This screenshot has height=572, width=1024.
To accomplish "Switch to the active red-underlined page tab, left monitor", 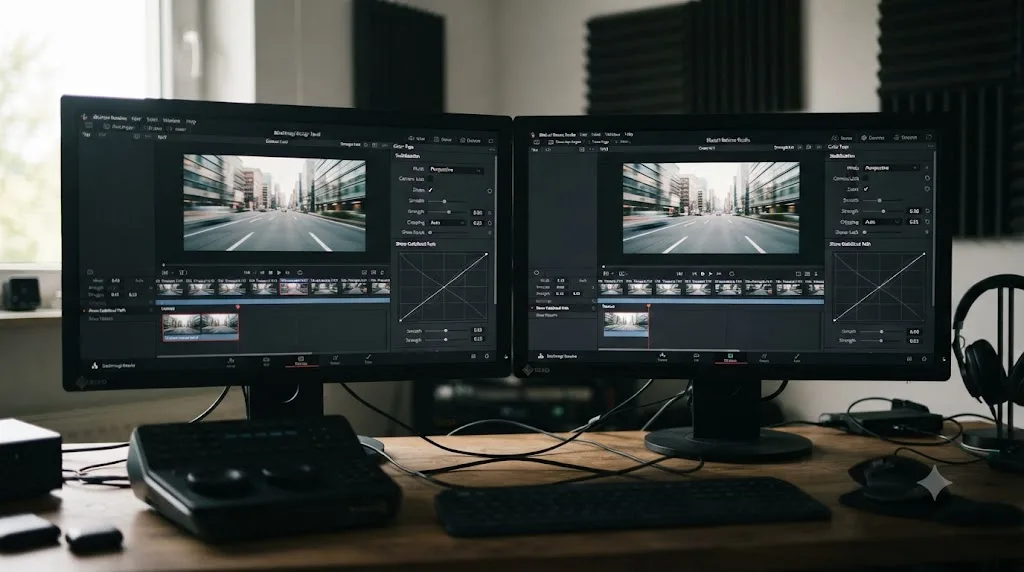I will (301, 360).
